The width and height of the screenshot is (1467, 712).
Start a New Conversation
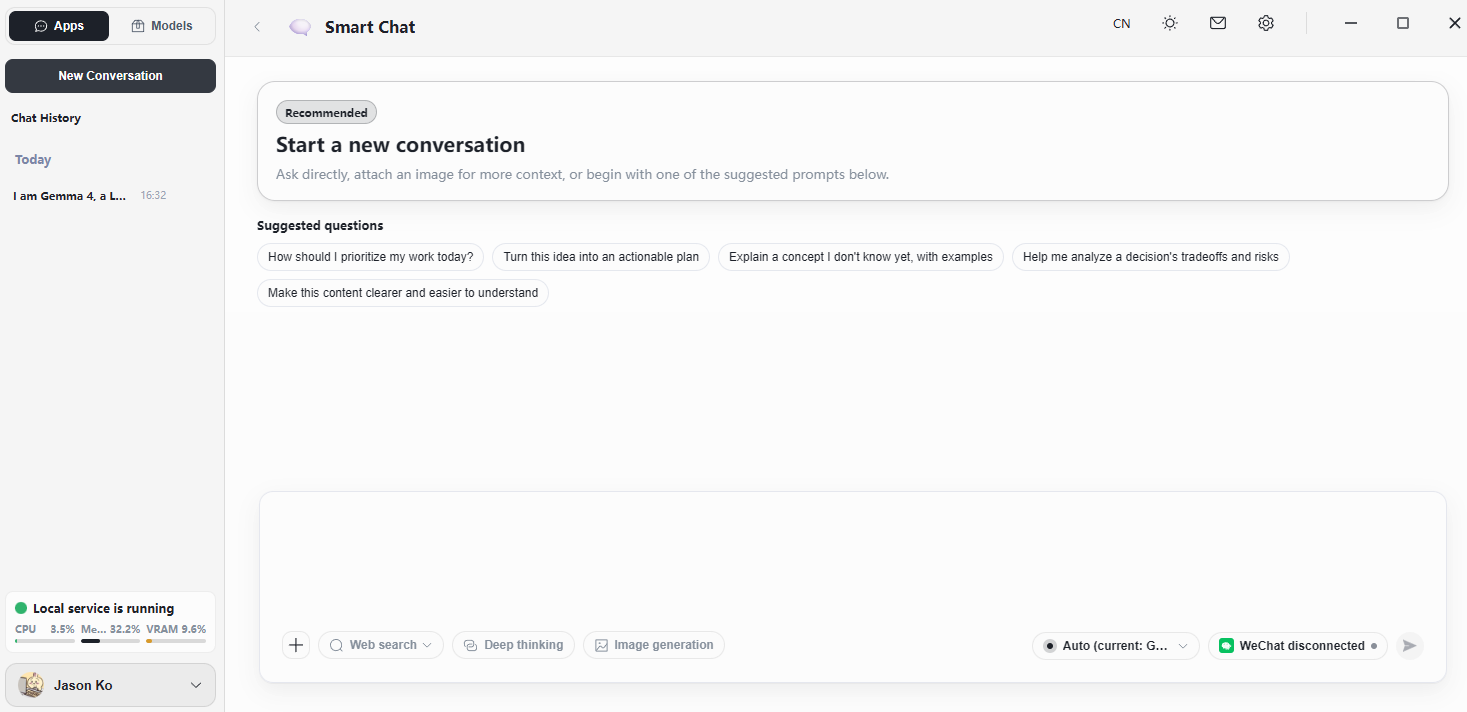pos(110,76)
